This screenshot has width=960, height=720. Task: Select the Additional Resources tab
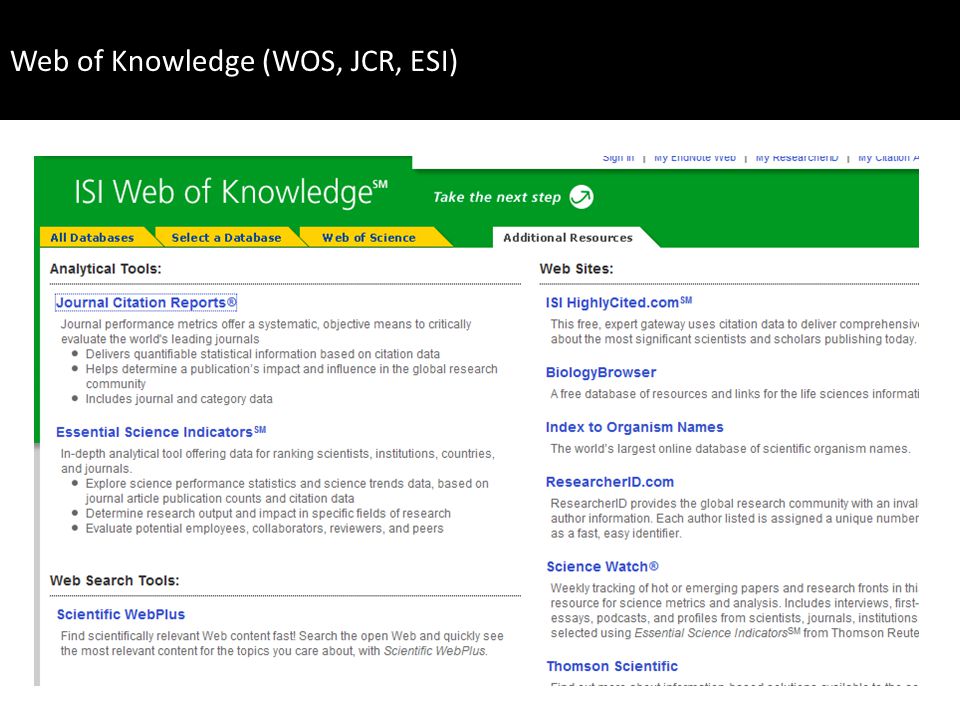coord(568,238)
